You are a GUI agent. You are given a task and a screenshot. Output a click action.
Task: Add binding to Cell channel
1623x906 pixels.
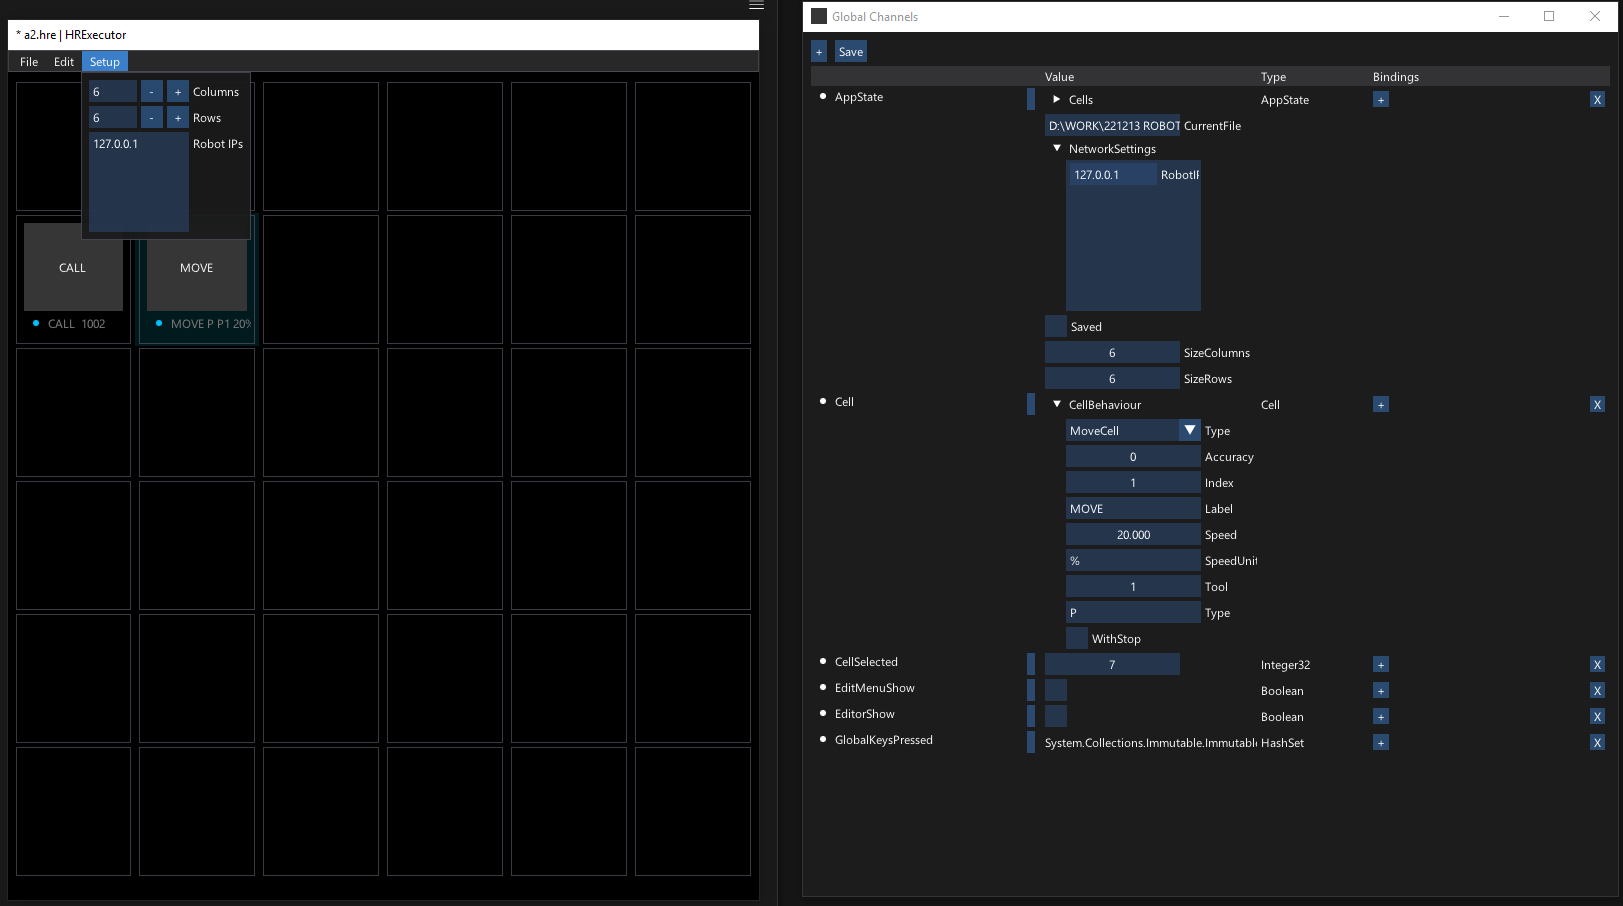pyautogui.click(x=1381, y=405)
